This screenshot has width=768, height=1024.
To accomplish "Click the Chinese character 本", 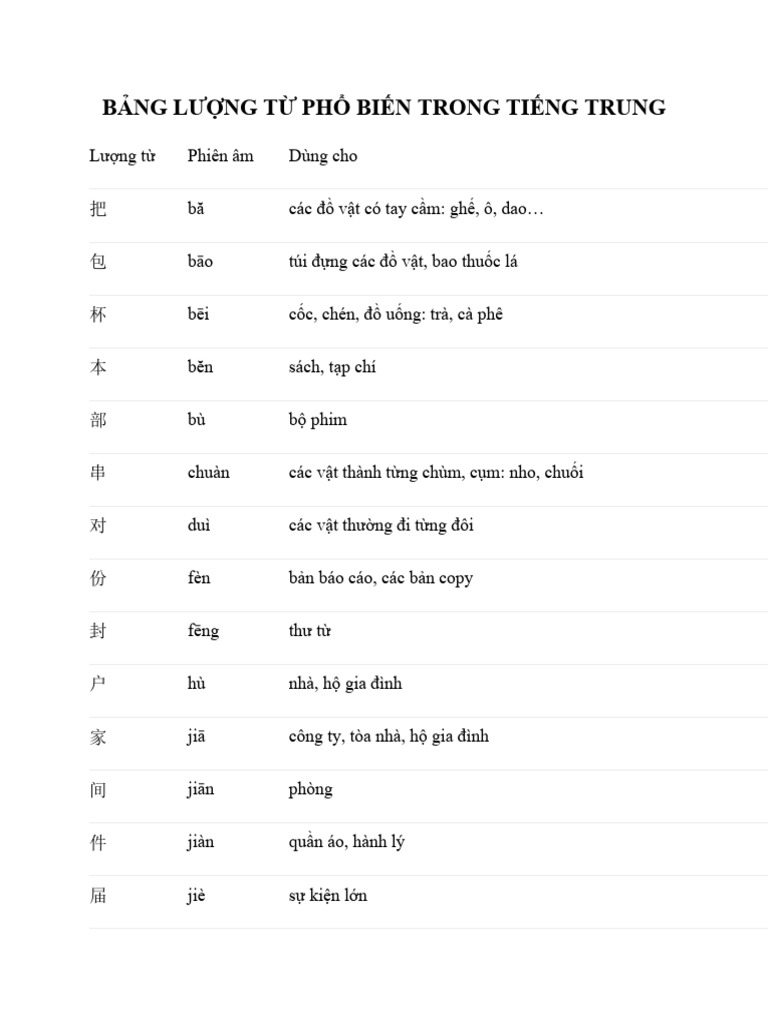I will pyautogui.click(x=98, y=367).
